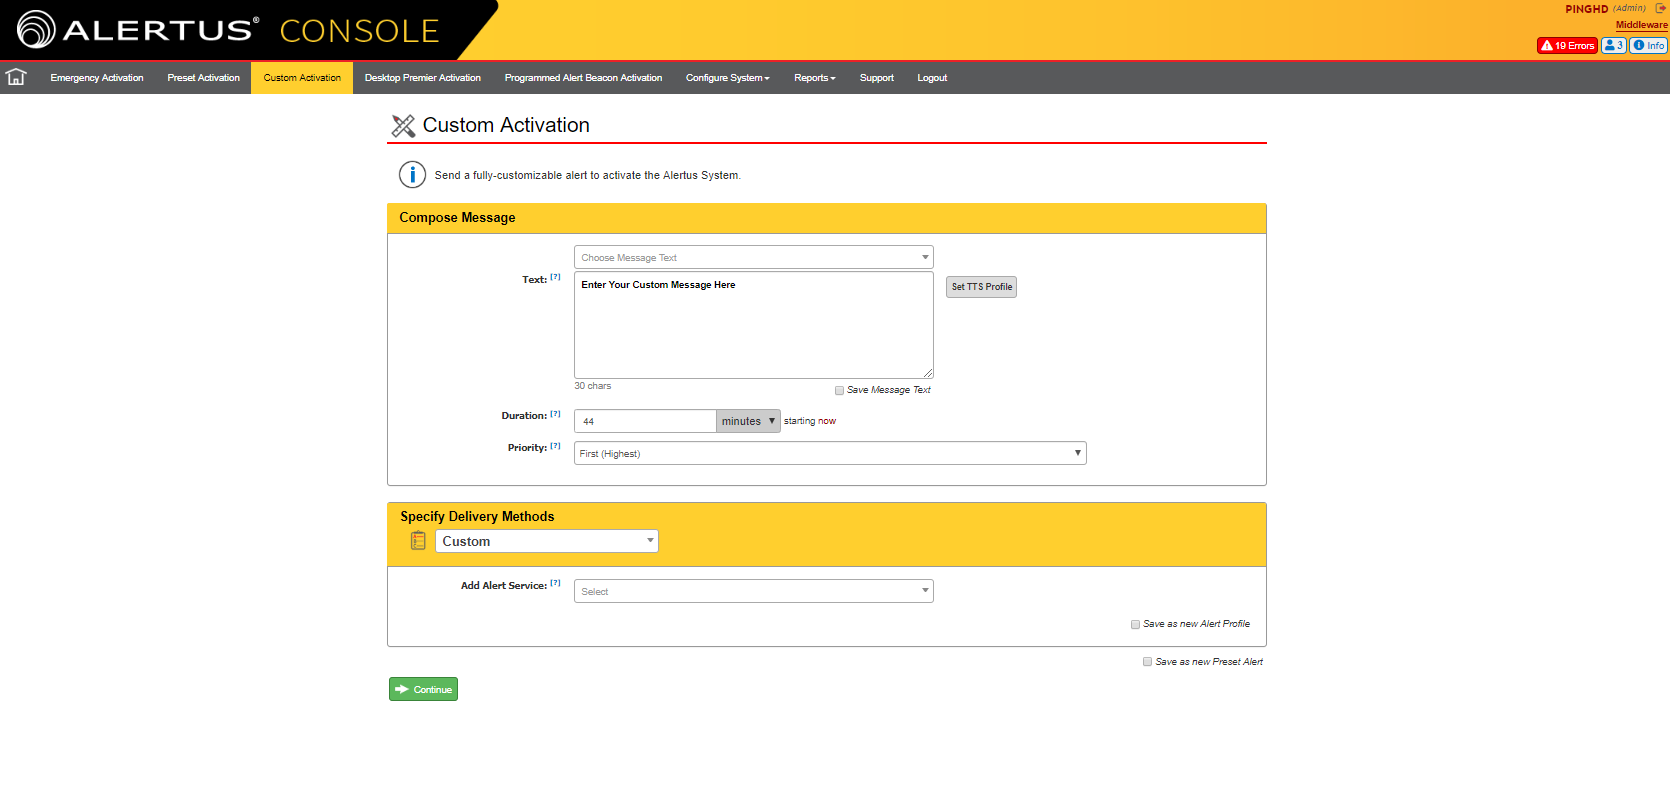Open the 19 Errors alert badge
Image resolution: width=1670 pixels, height=812 pixels.
1567,45
